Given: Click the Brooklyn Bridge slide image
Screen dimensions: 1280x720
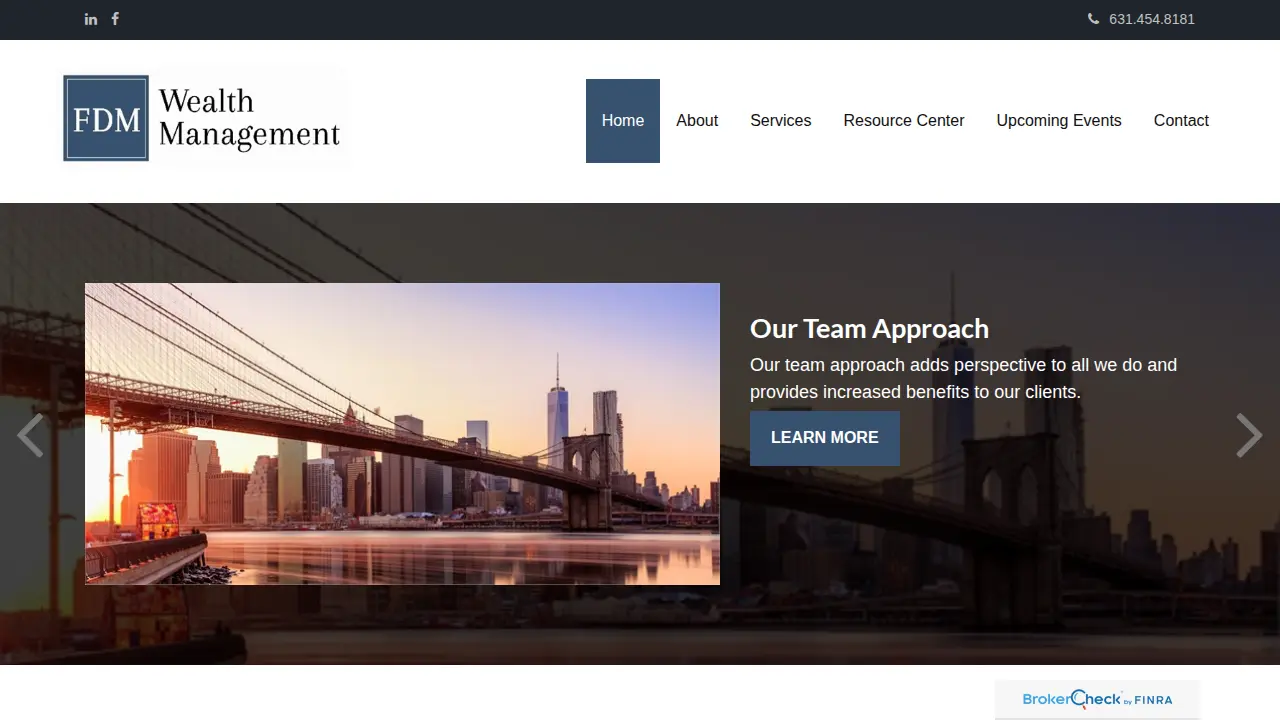Looking at the screenshot, I should (x=402, y=434).
